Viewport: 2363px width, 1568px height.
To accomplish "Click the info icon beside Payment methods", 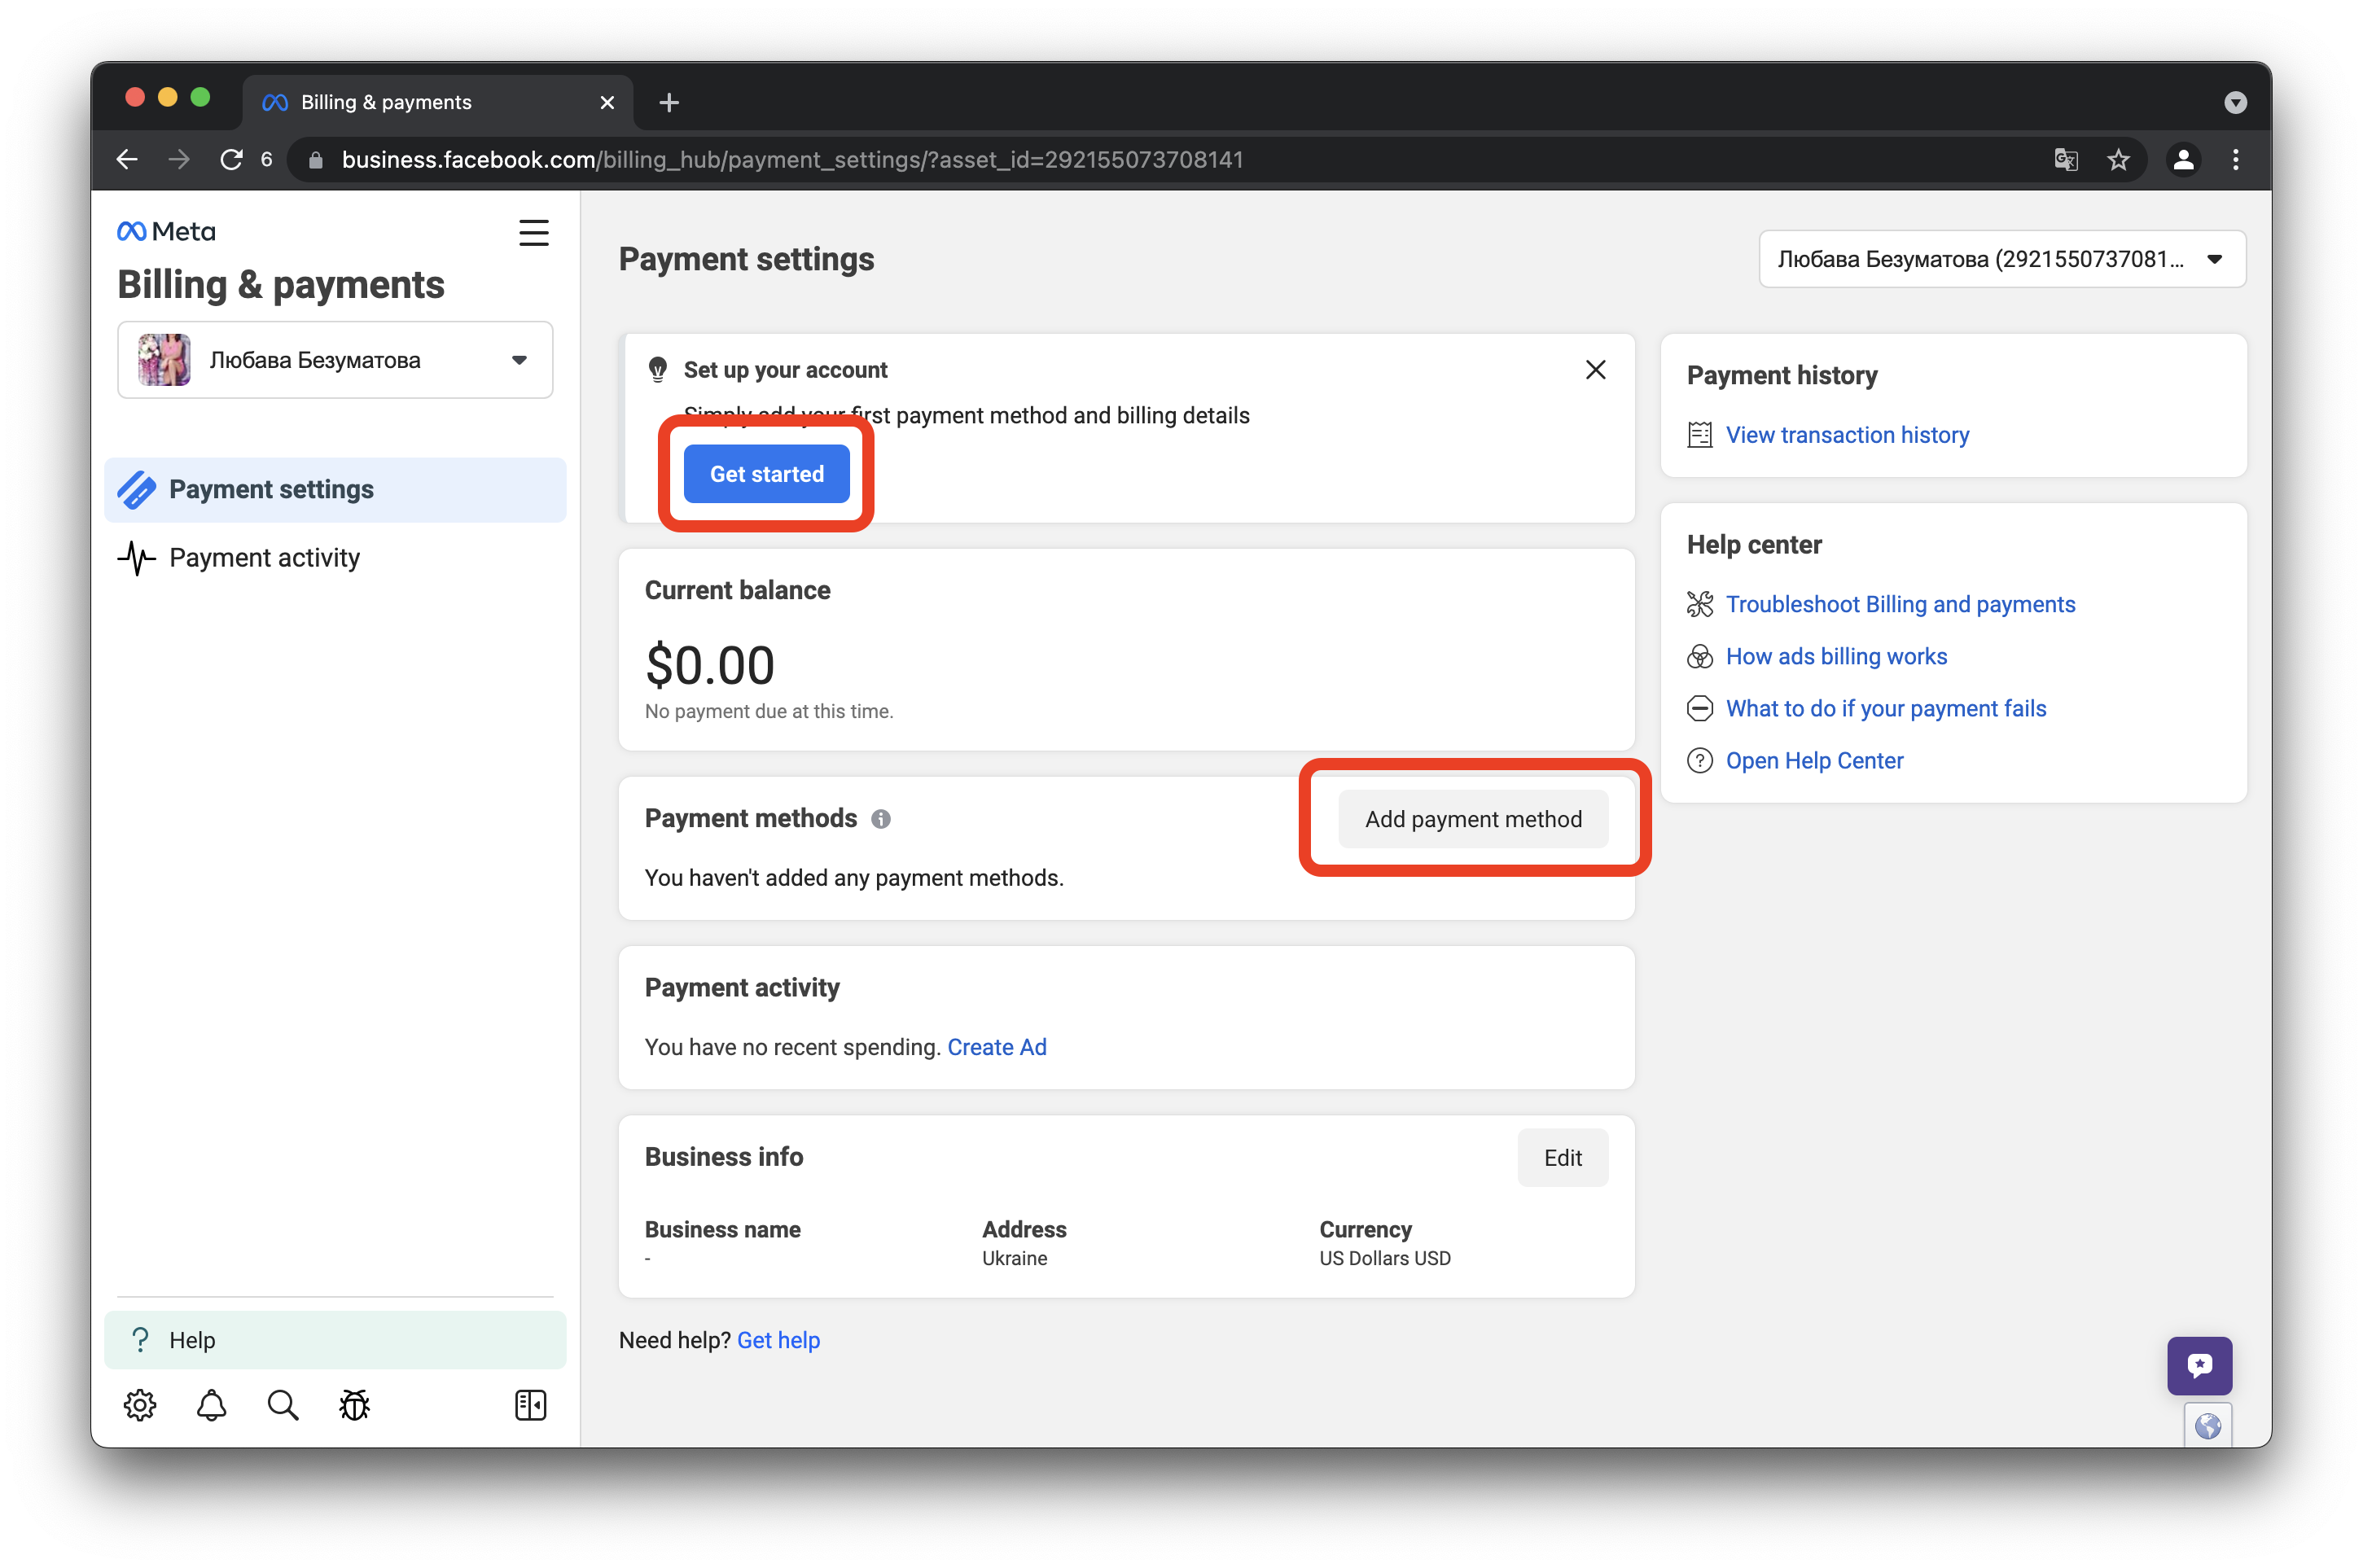I will [880, 819].
